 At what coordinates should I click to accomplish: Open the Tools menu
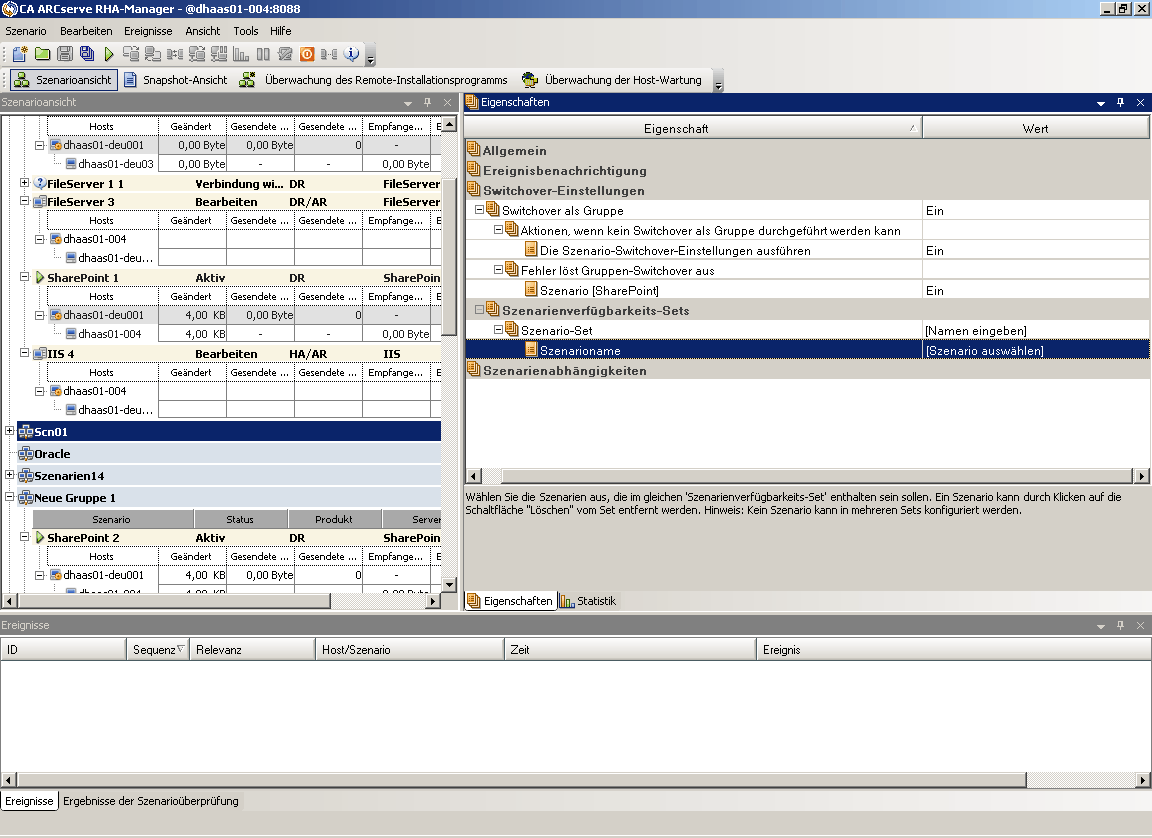click(x=246, y=31)
